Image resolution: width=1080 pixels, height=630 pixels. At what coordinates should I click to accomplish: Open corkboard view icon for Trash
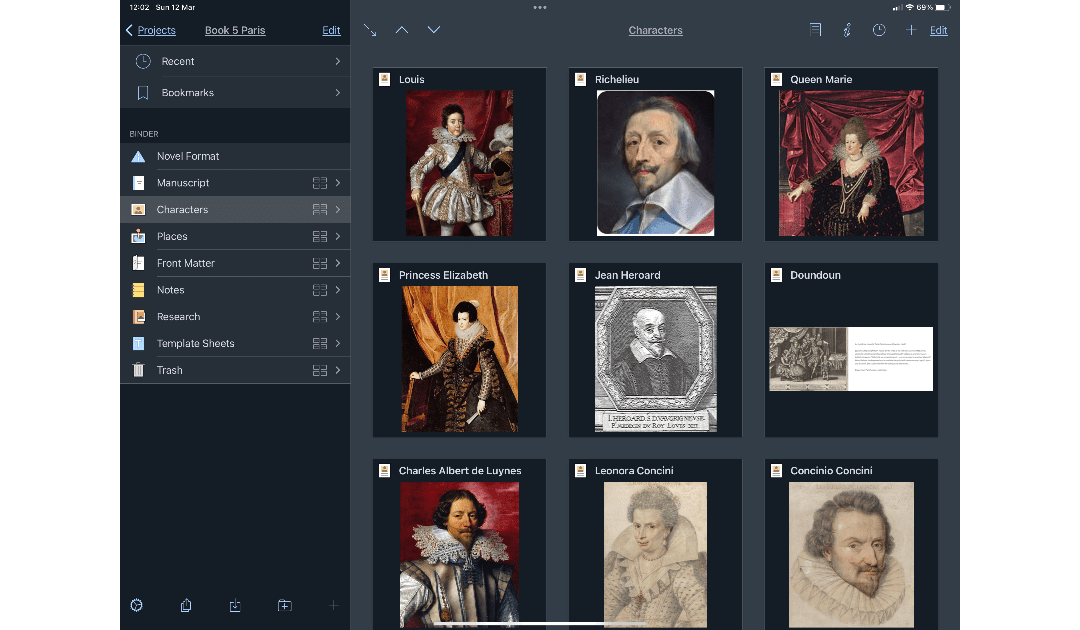tap(320, 370)
